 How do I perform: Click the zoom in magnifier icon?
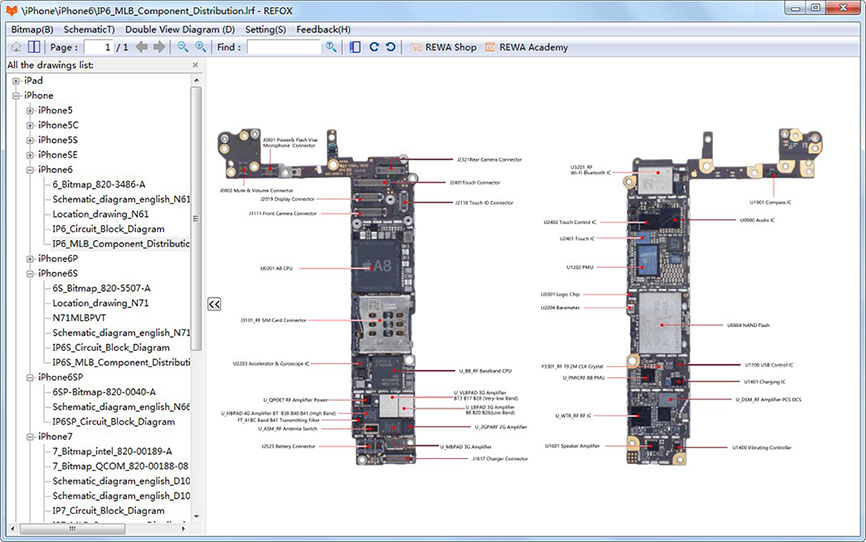[200, 47]
